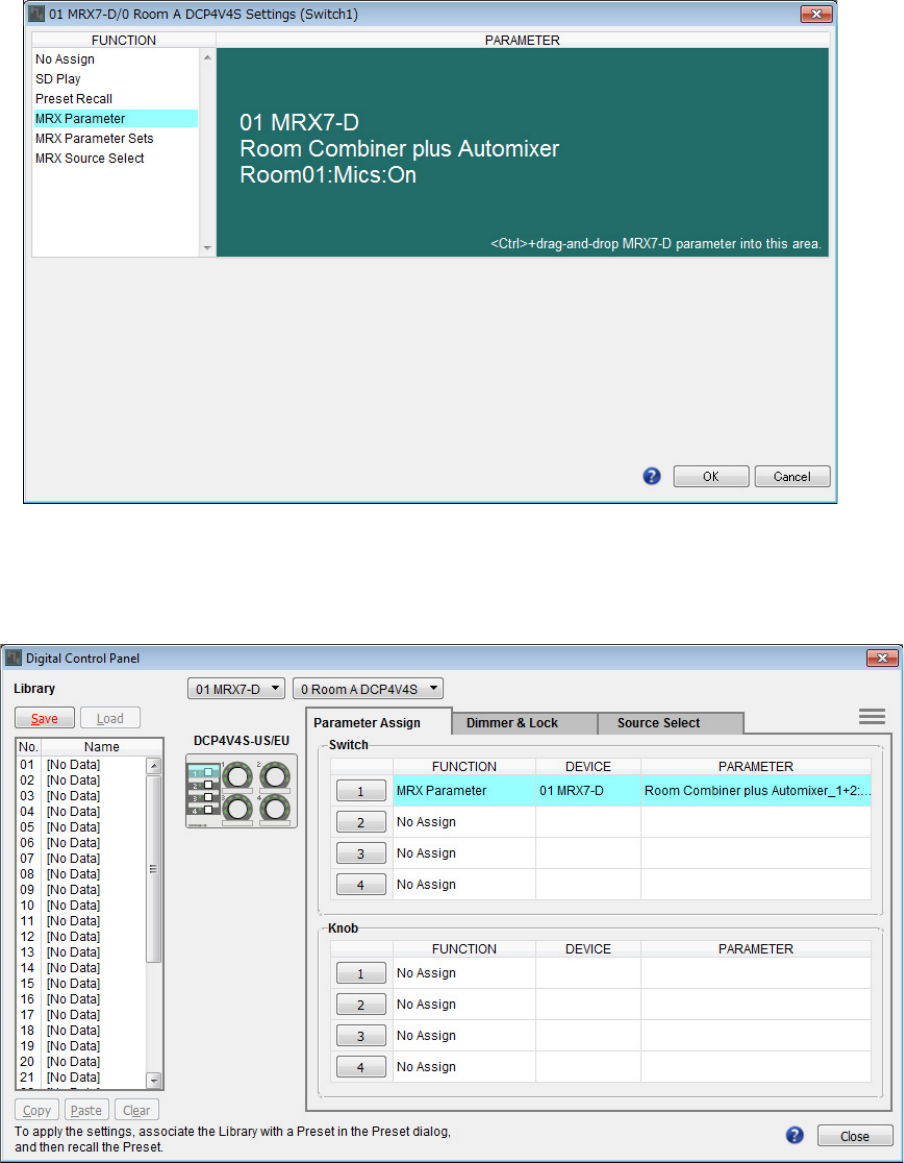Screen dimensions: 904x1163
Task: Click the Digital Control Panel title icon
Action: (13, 658)
